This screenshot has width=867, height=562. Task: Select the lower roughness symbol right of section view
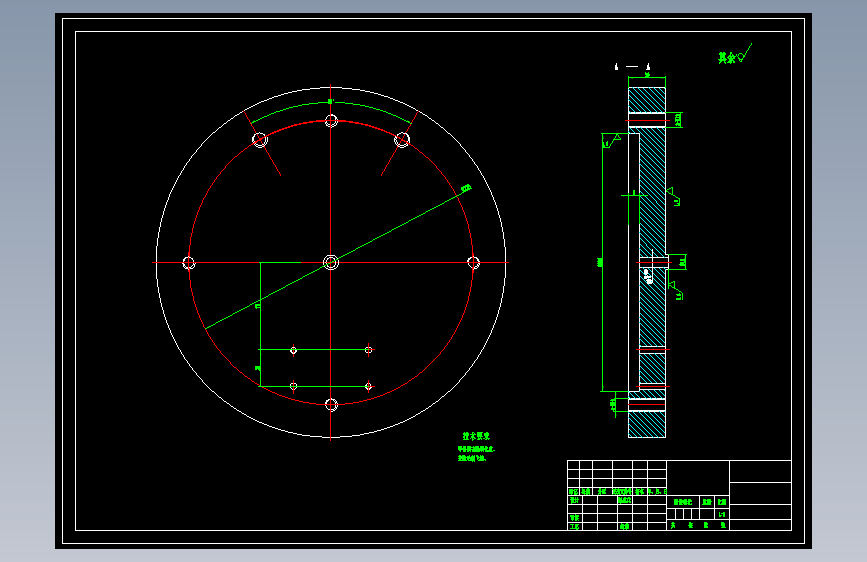pos(676,290)
